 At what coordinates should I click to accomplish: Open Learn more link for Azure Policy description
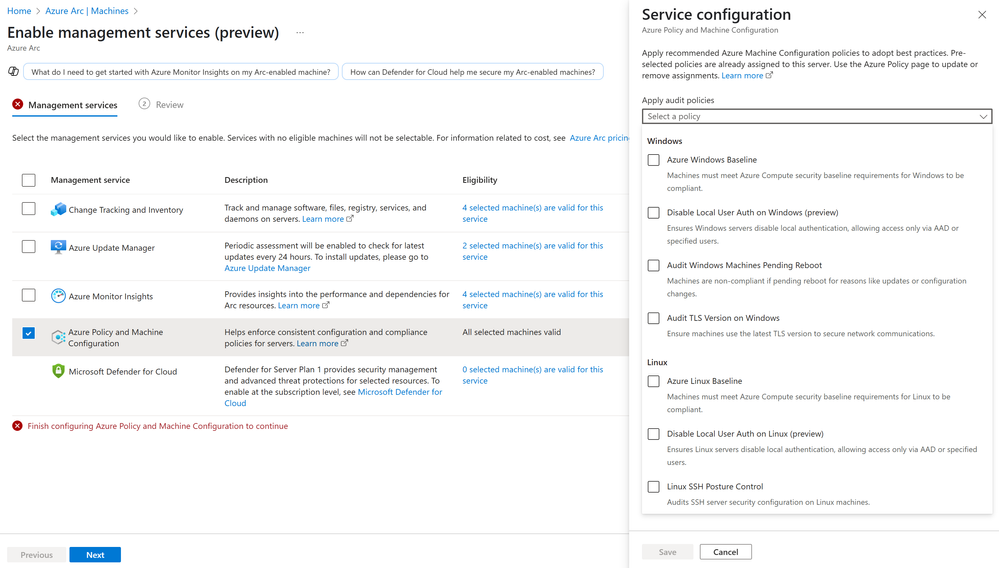point(322,343)
